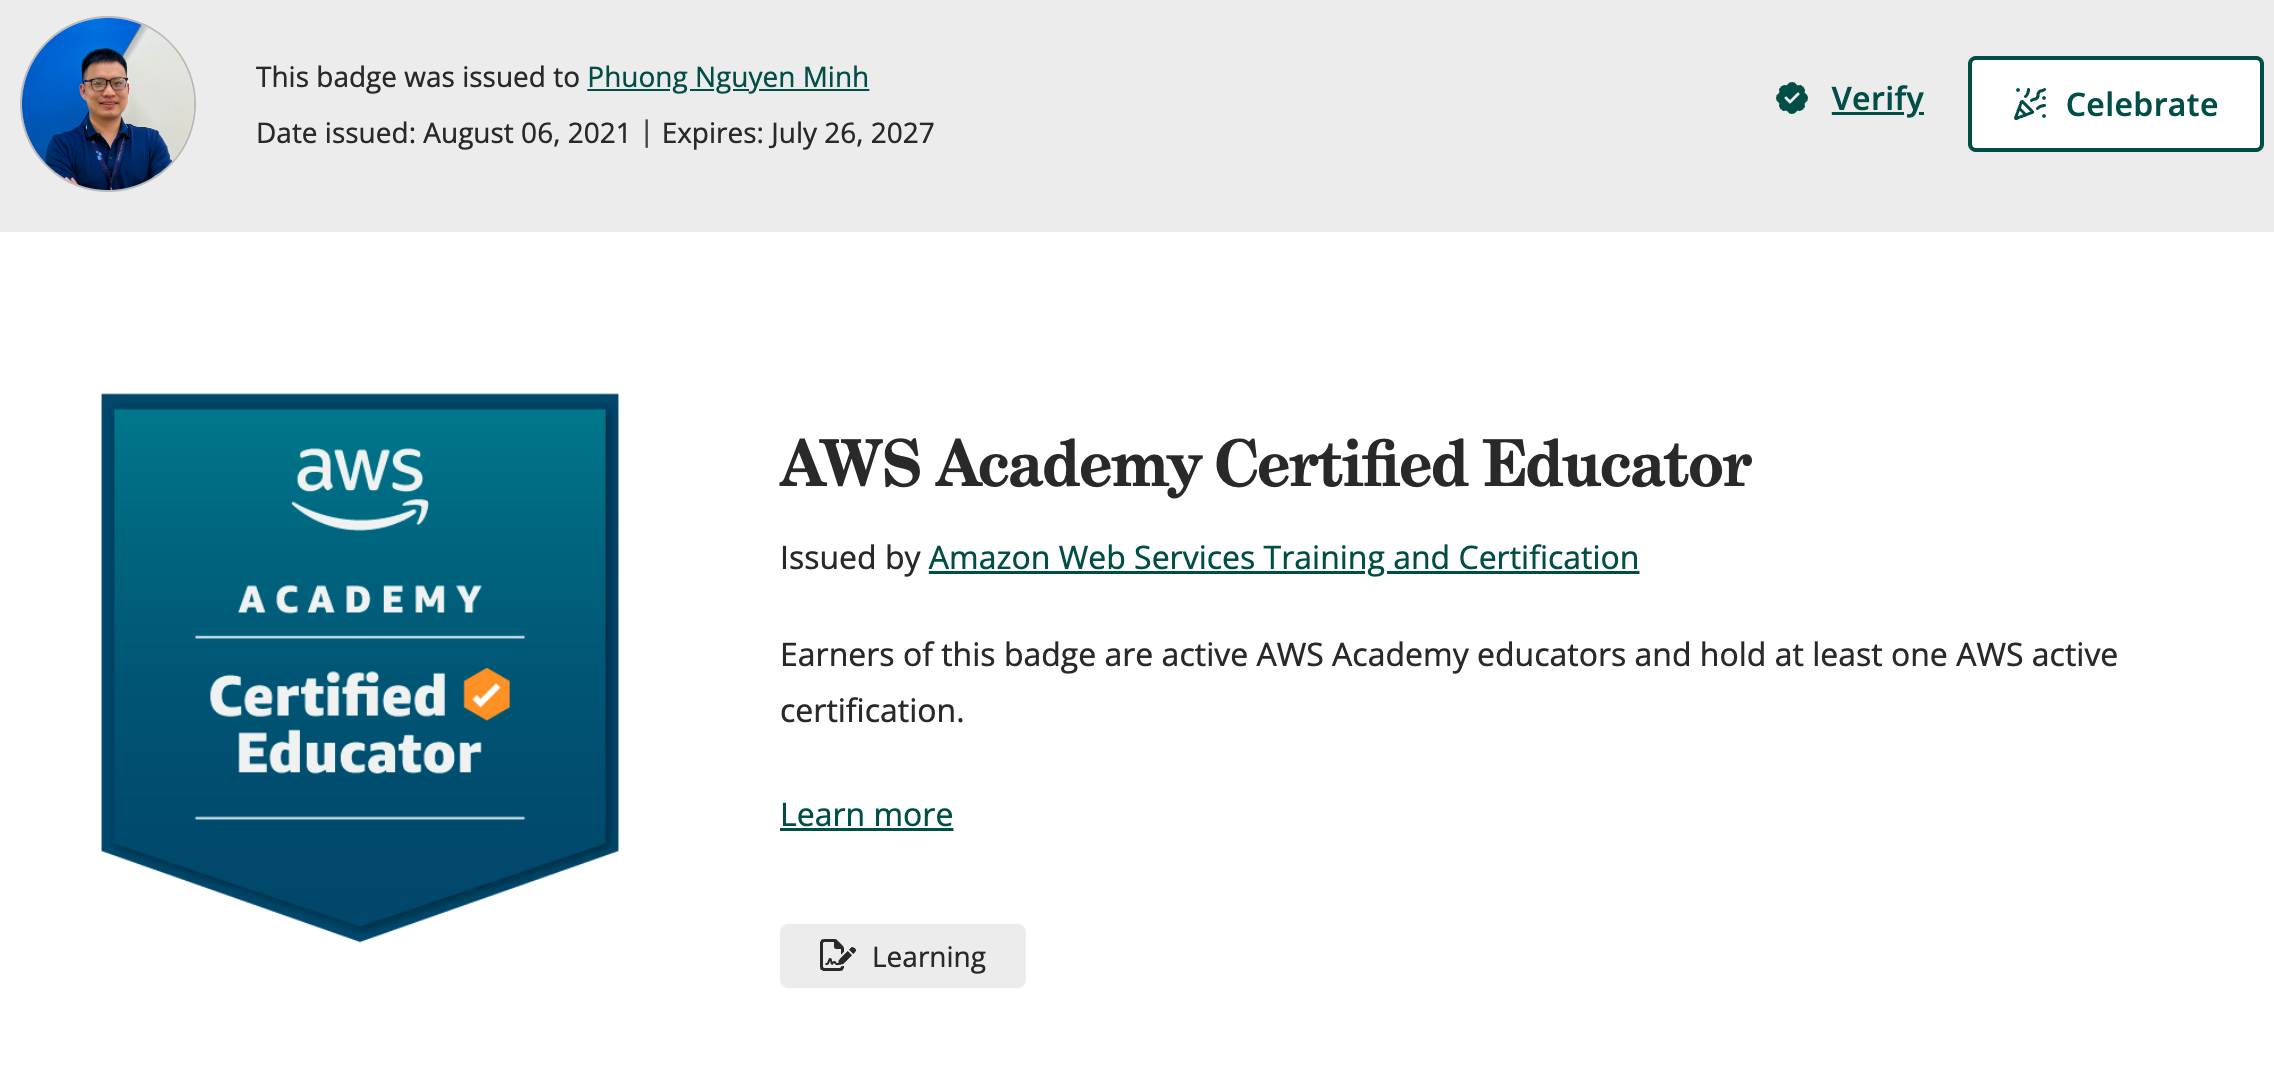Click the orange hexagon checkmark on badge
The image size is (2274, 1068).
[x=487, y=694]
